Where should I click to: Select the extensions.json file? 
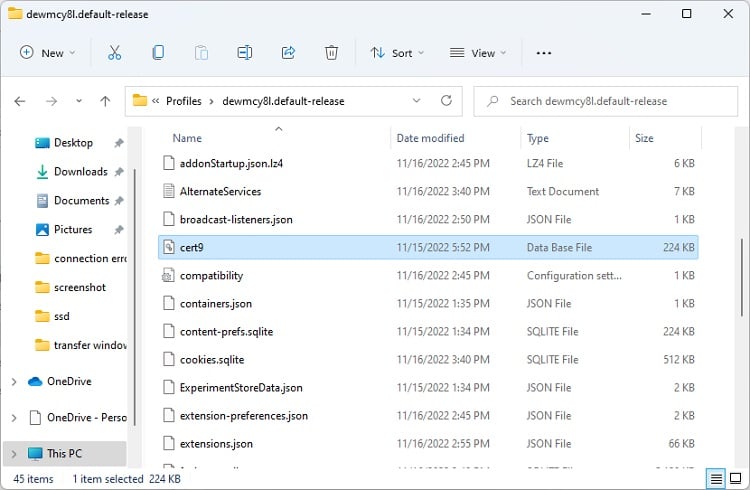428,444
